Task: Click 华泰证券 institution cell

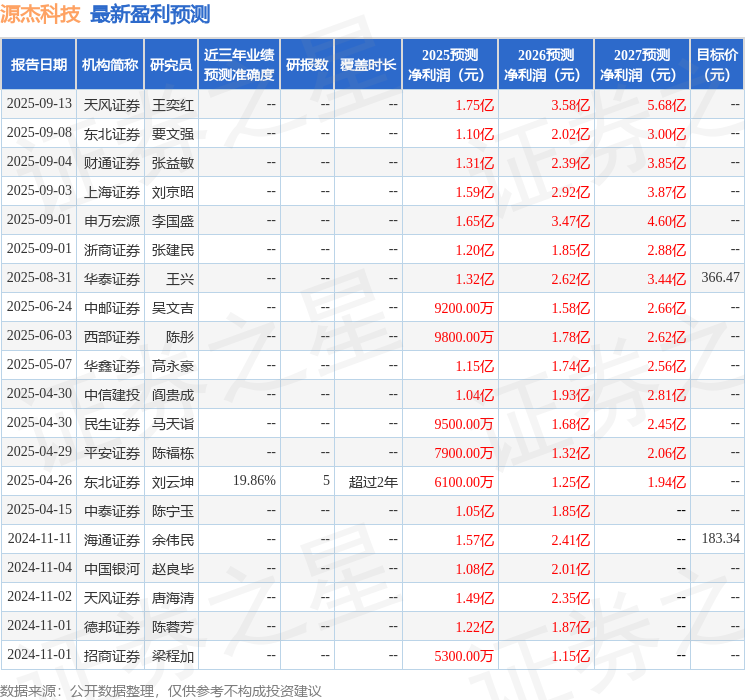Action: (112, 279)
